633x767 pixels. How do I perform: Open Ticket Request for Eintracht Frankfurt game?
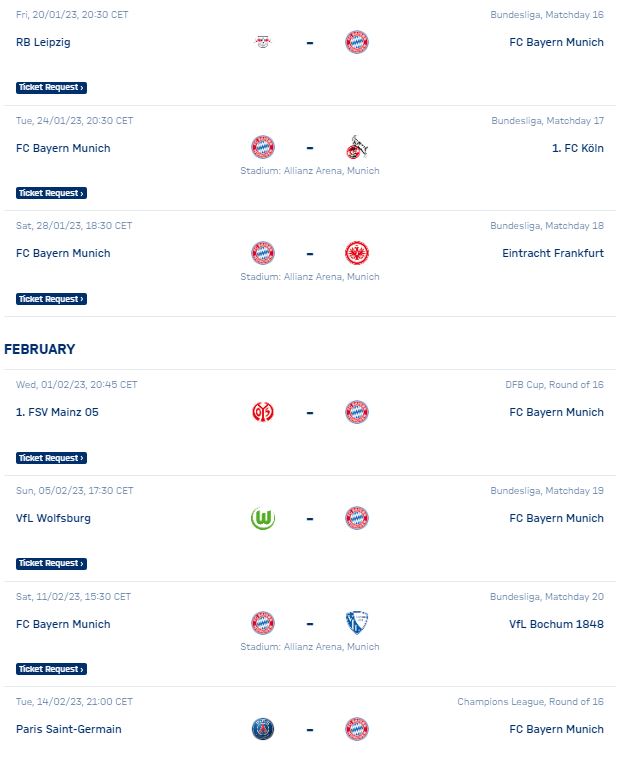(51, 299)
